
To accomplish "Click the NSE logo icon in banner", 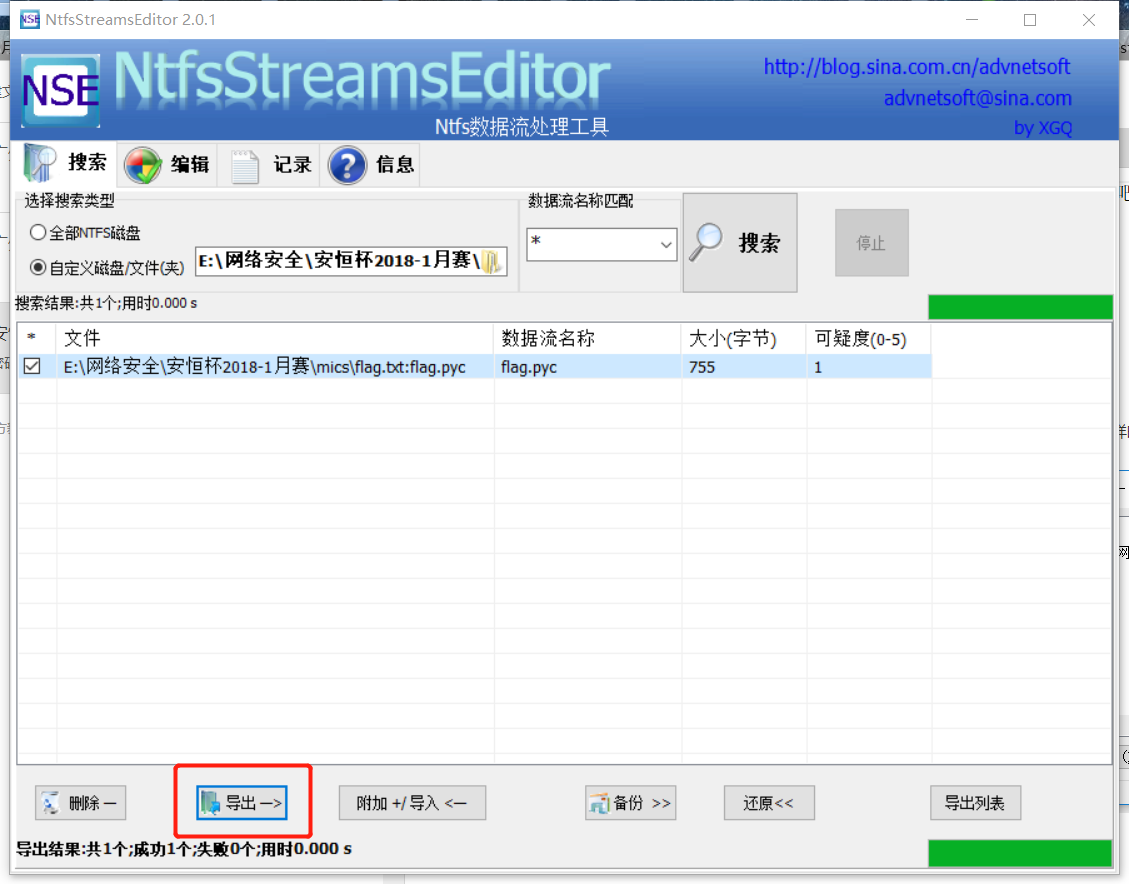I will [60, 91].
